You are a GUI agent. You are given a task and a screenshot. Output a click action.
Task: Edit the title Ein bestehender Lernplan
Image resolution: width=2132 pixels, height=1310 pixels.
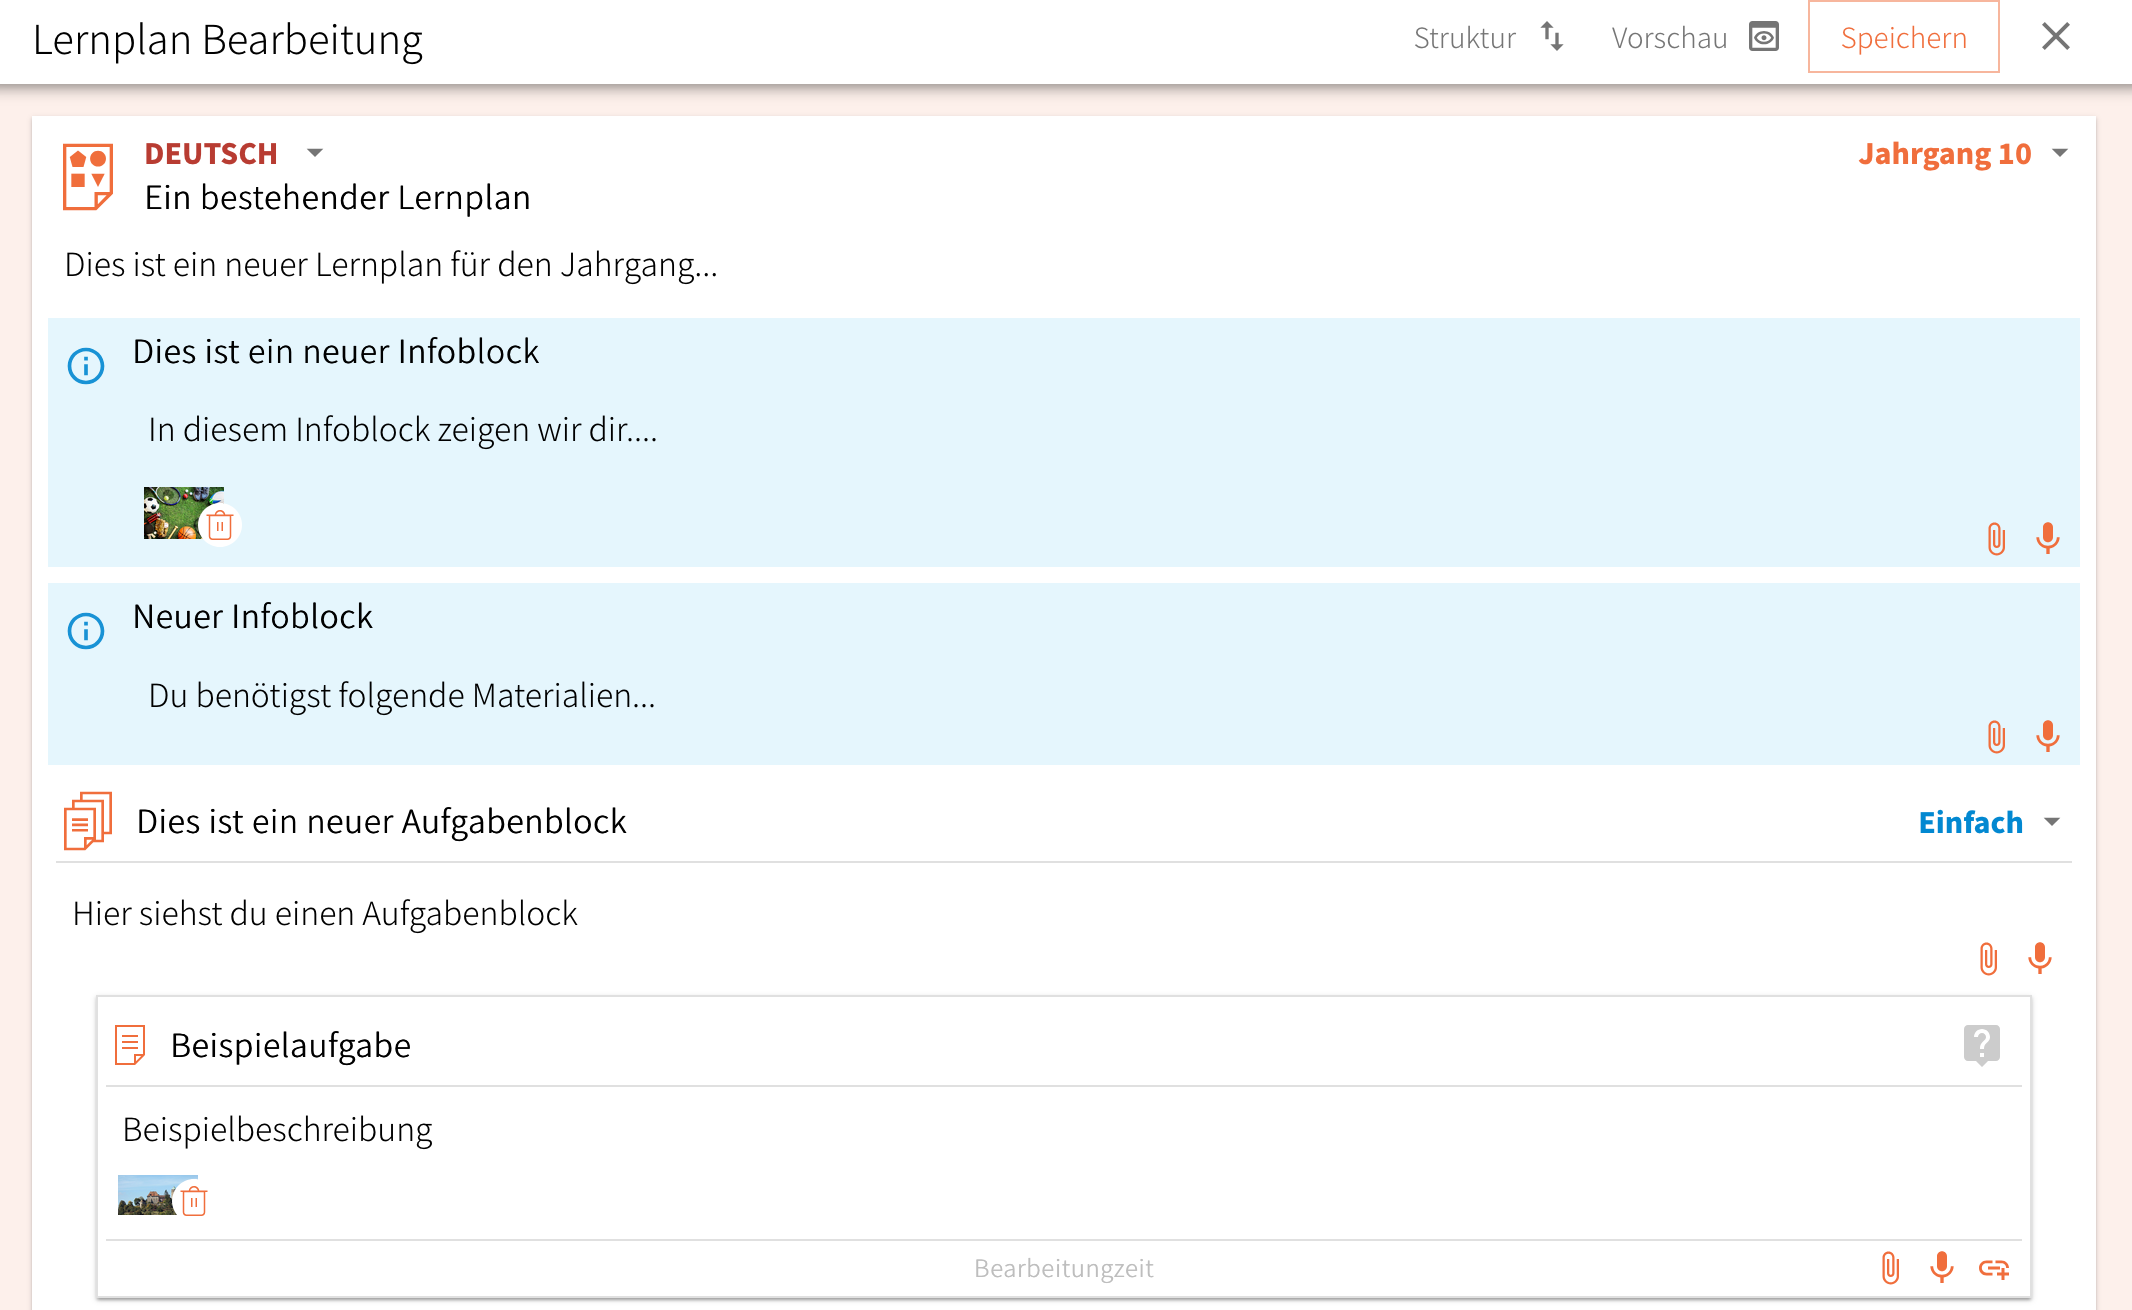pos(337,198)
